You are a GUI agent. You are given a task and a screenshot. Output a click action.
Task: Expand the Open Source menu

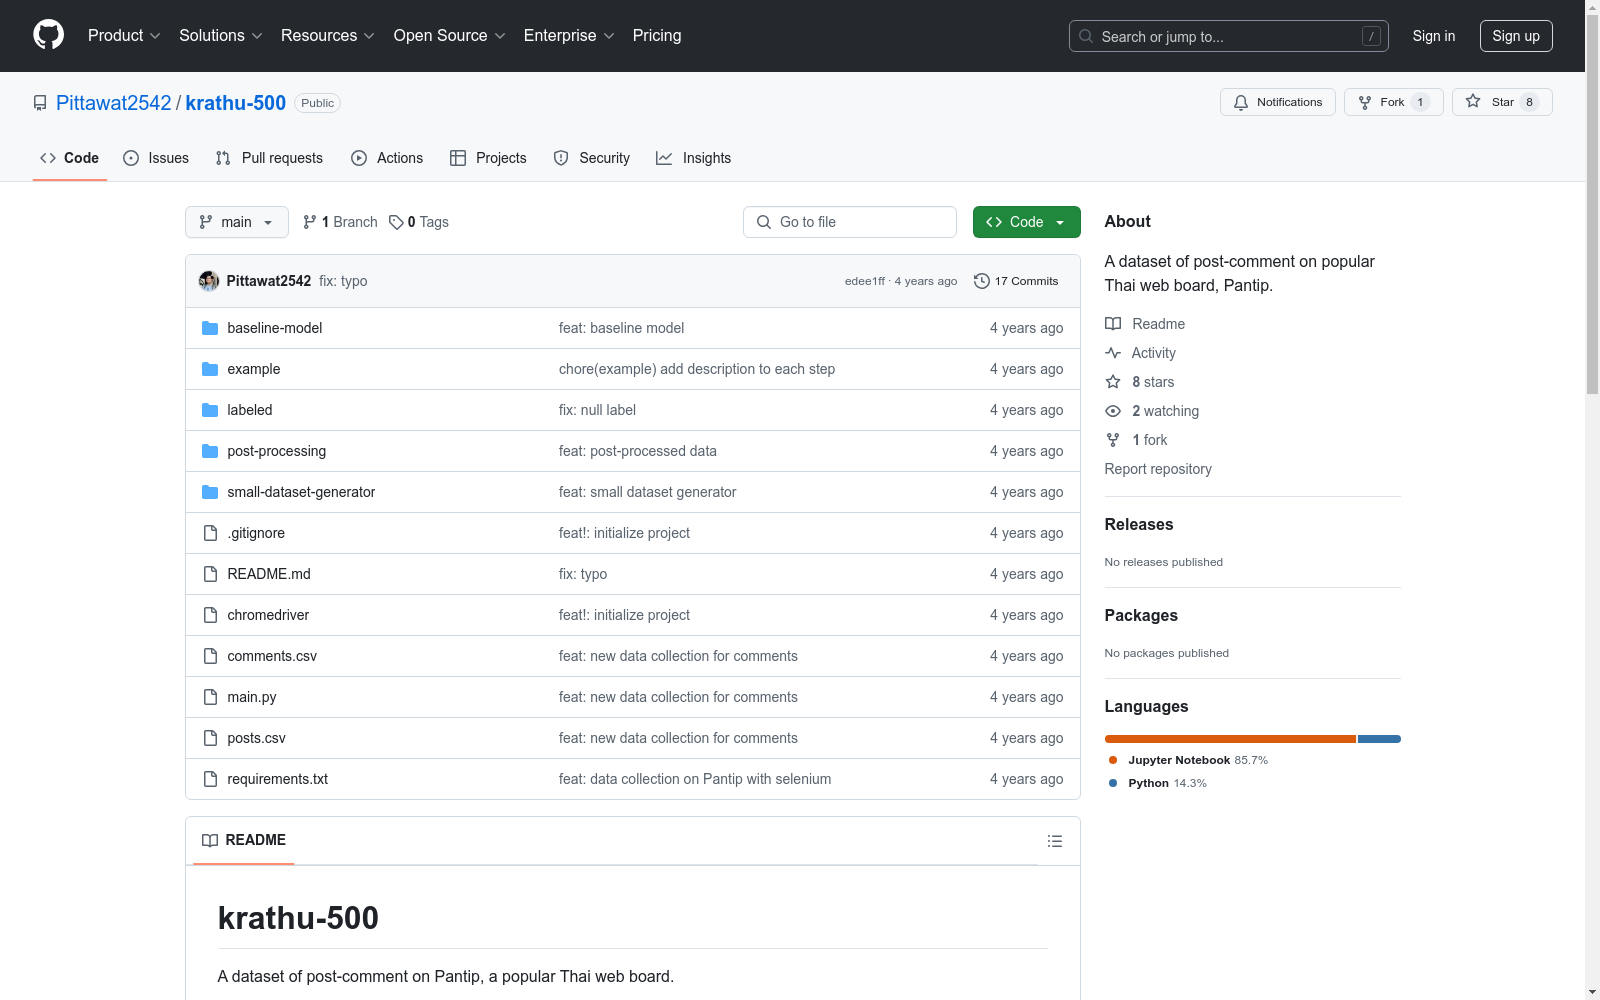[450, 36]
